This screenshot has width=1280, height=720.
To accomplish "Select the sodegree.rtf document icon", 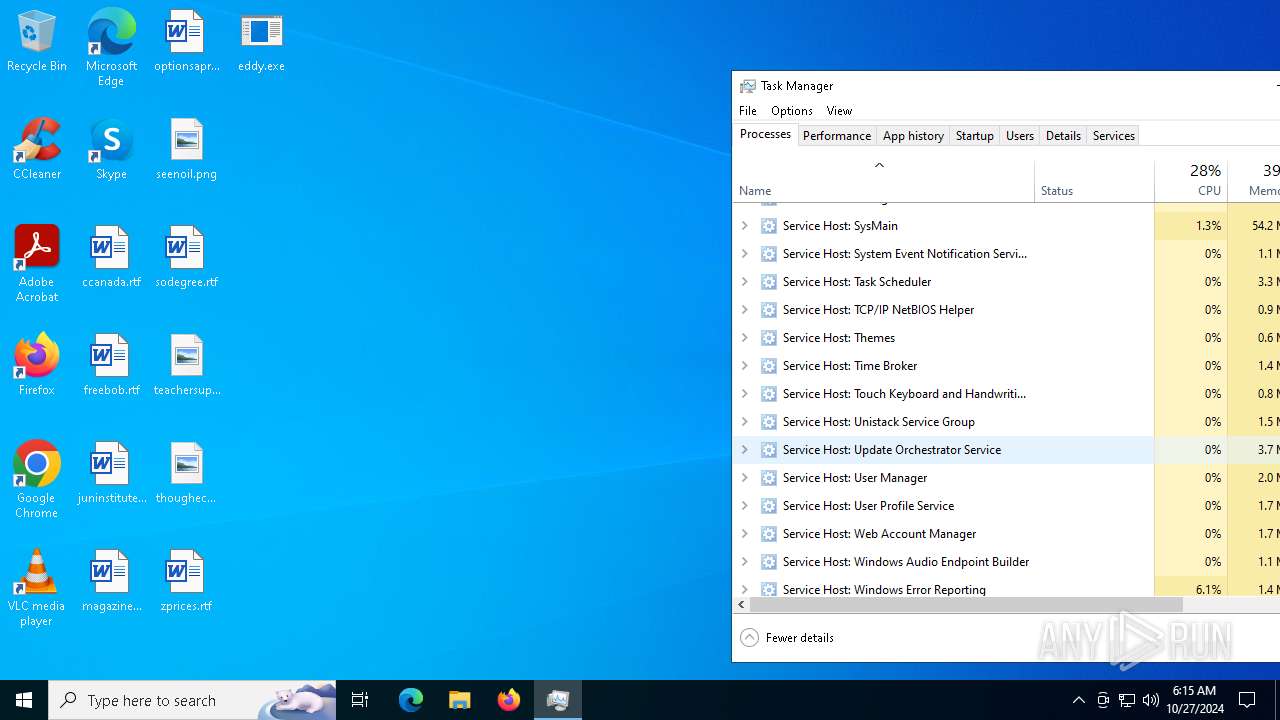I will tap(186, 257).
